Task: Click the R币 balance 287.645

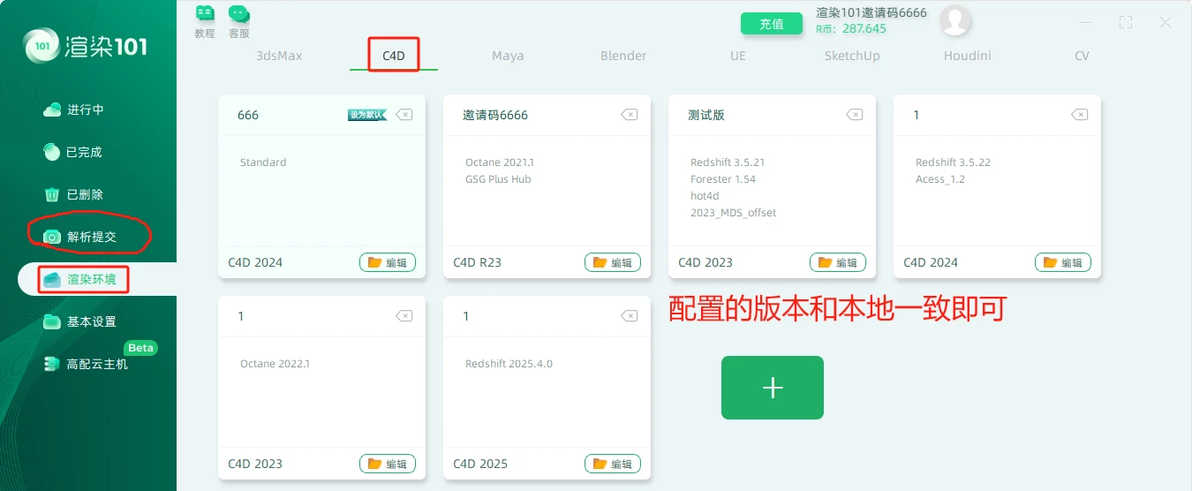Action: coord(851,29)
